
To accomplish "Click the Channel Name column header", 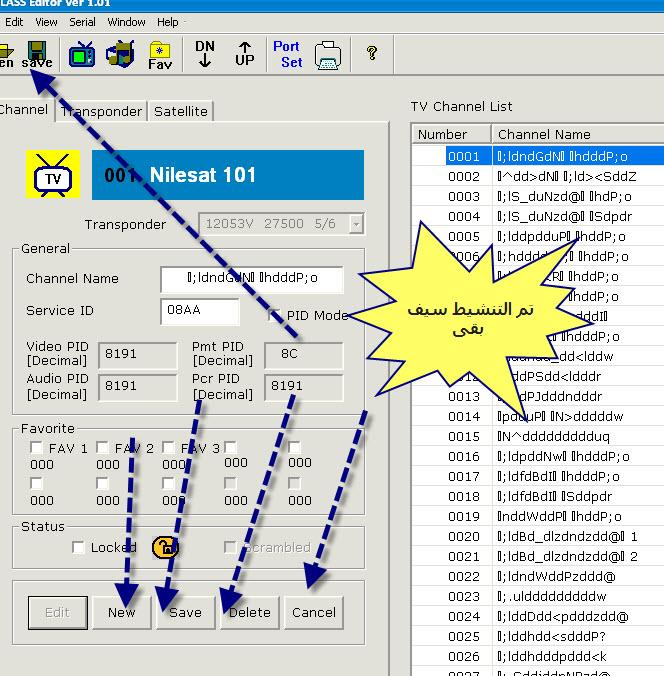I will [x=578, y=134].
